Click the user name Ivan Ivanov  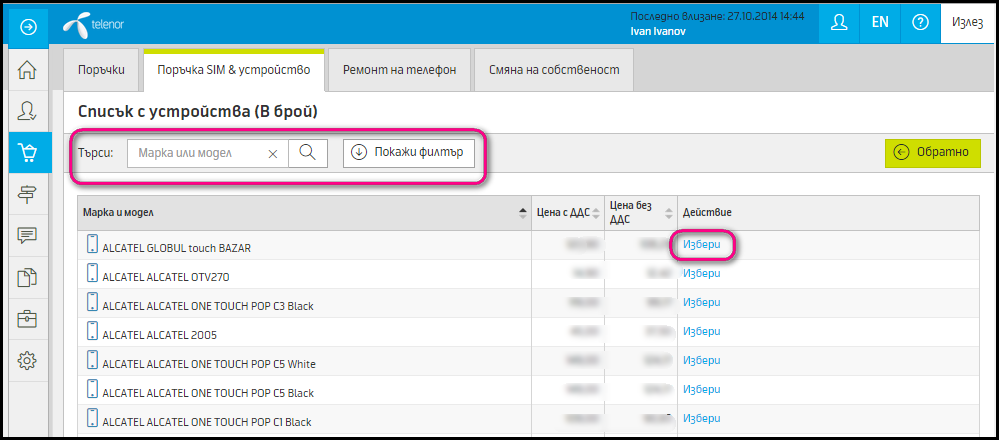[658, 31]
